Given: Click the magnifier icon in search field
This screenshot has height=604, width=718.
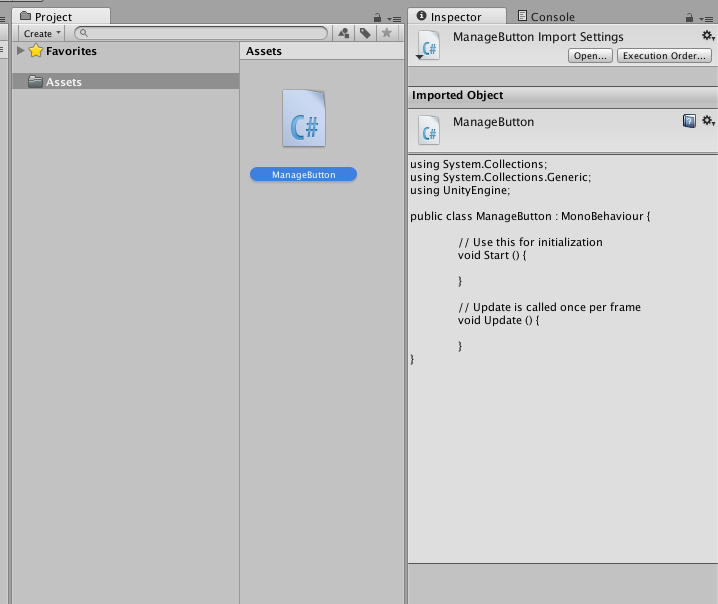Looking at the screenshot, I should pos(83,33).
